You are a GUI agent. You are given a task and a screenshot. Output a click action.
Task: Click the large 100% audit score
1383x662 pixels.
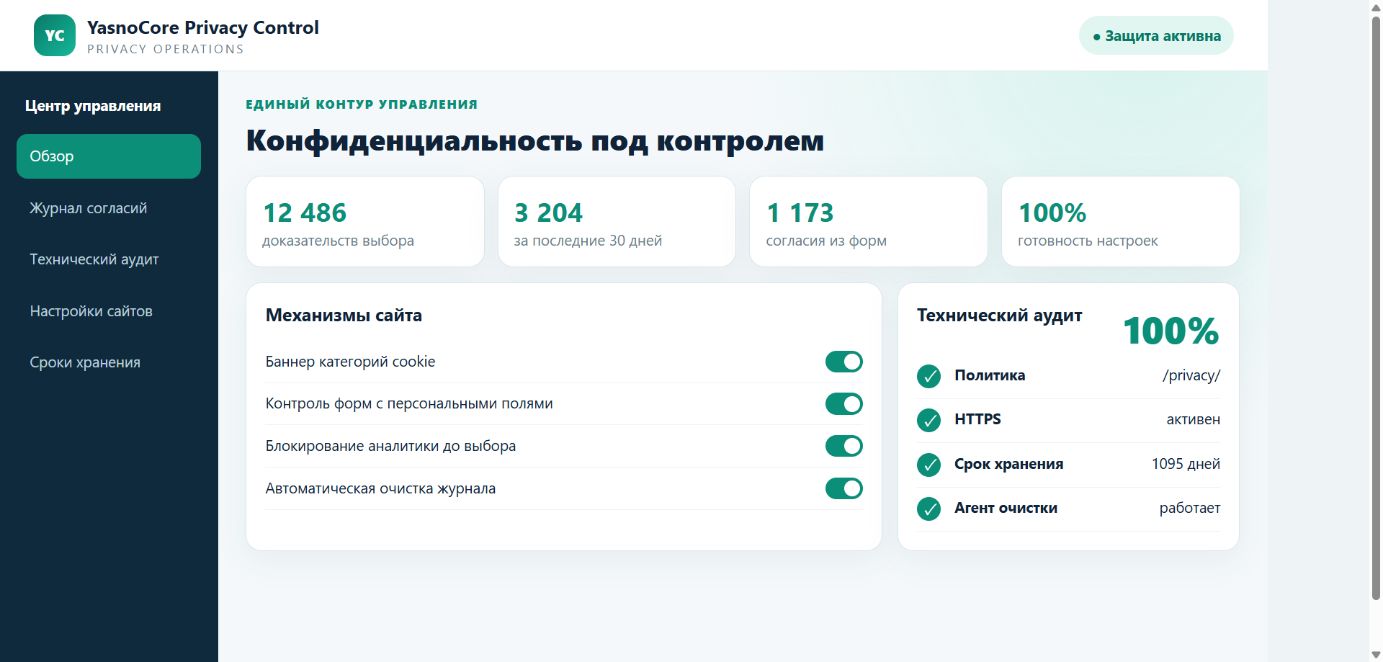tap(1171, 331)
